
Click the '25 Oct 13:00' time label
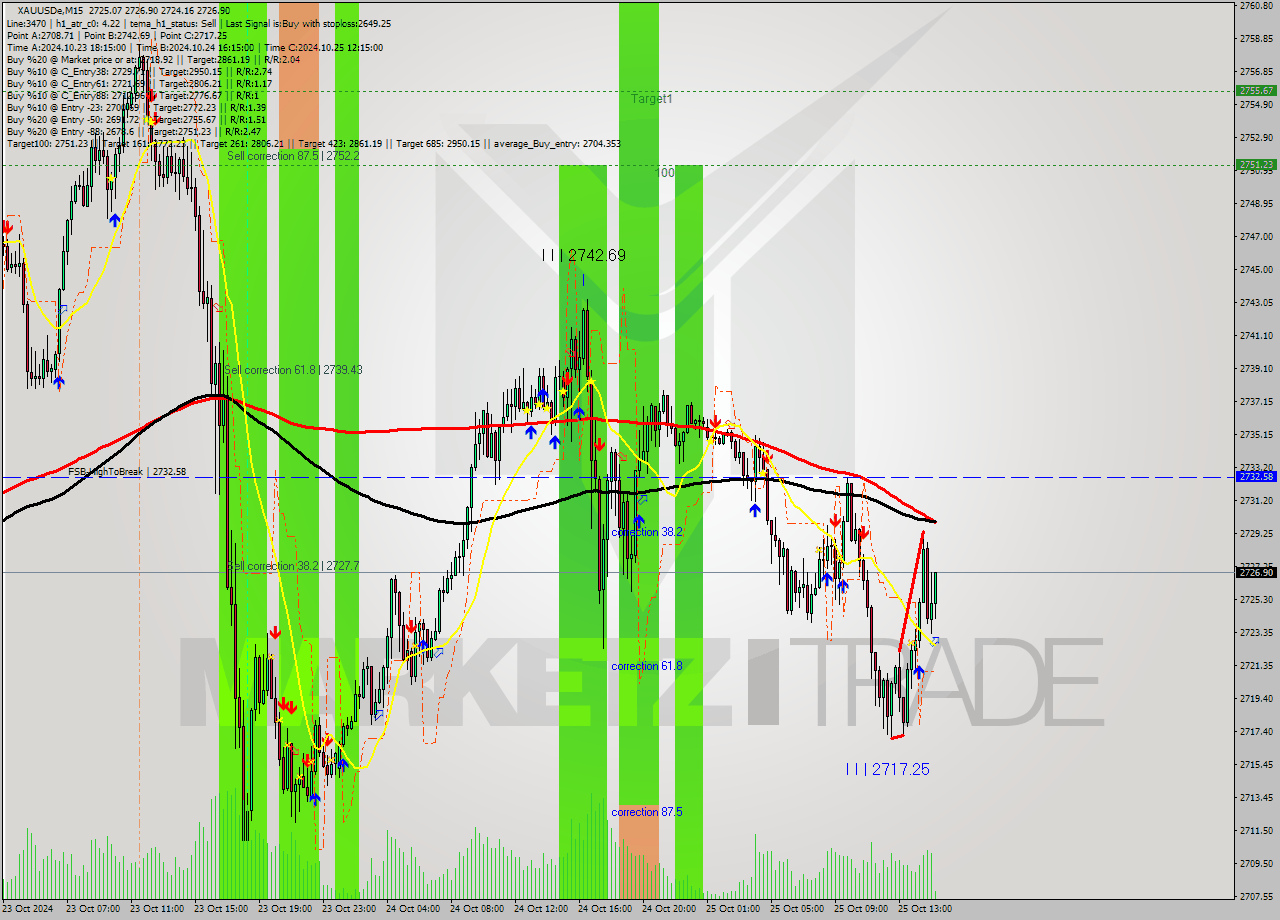pyautogui.click(x=925, y=909)
